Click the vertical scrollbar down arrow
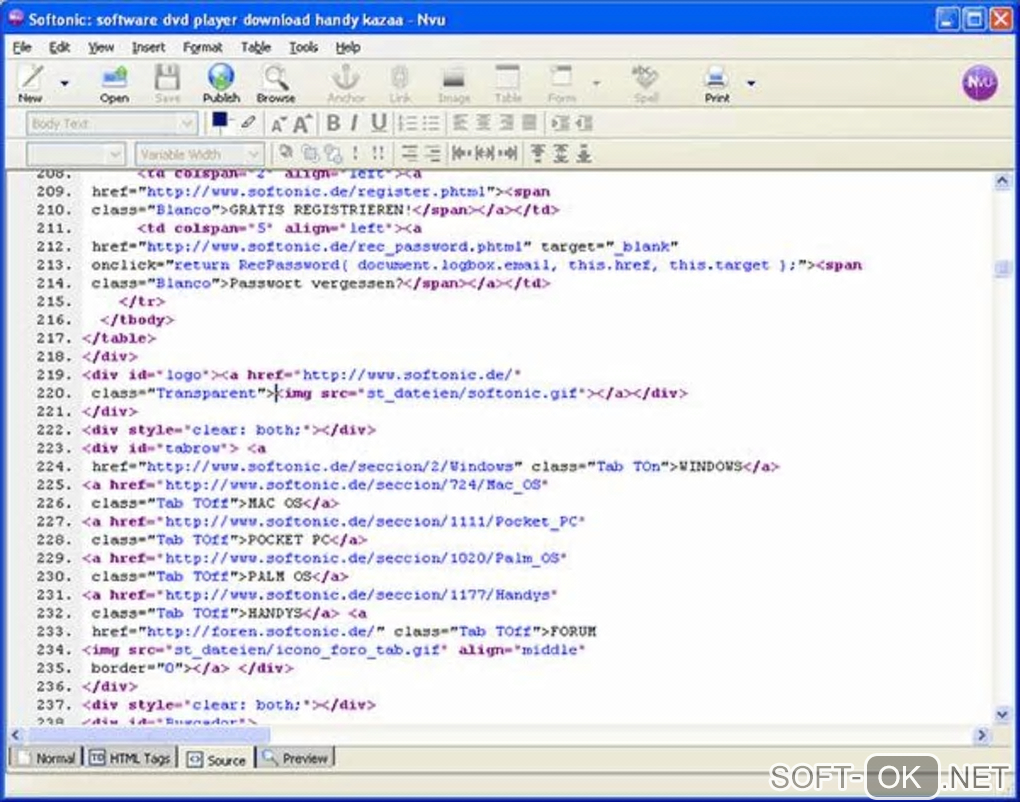 pos(1002,714)
